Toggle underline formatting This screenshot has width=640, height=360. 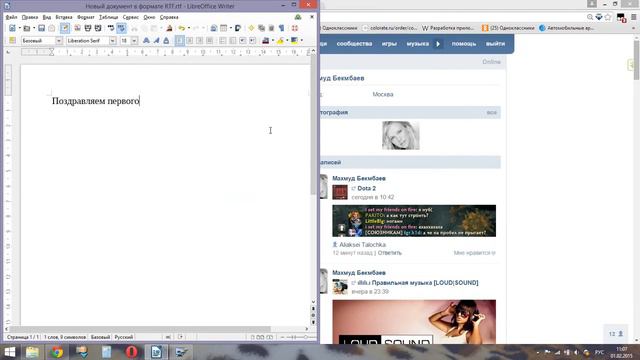[166, 40]
